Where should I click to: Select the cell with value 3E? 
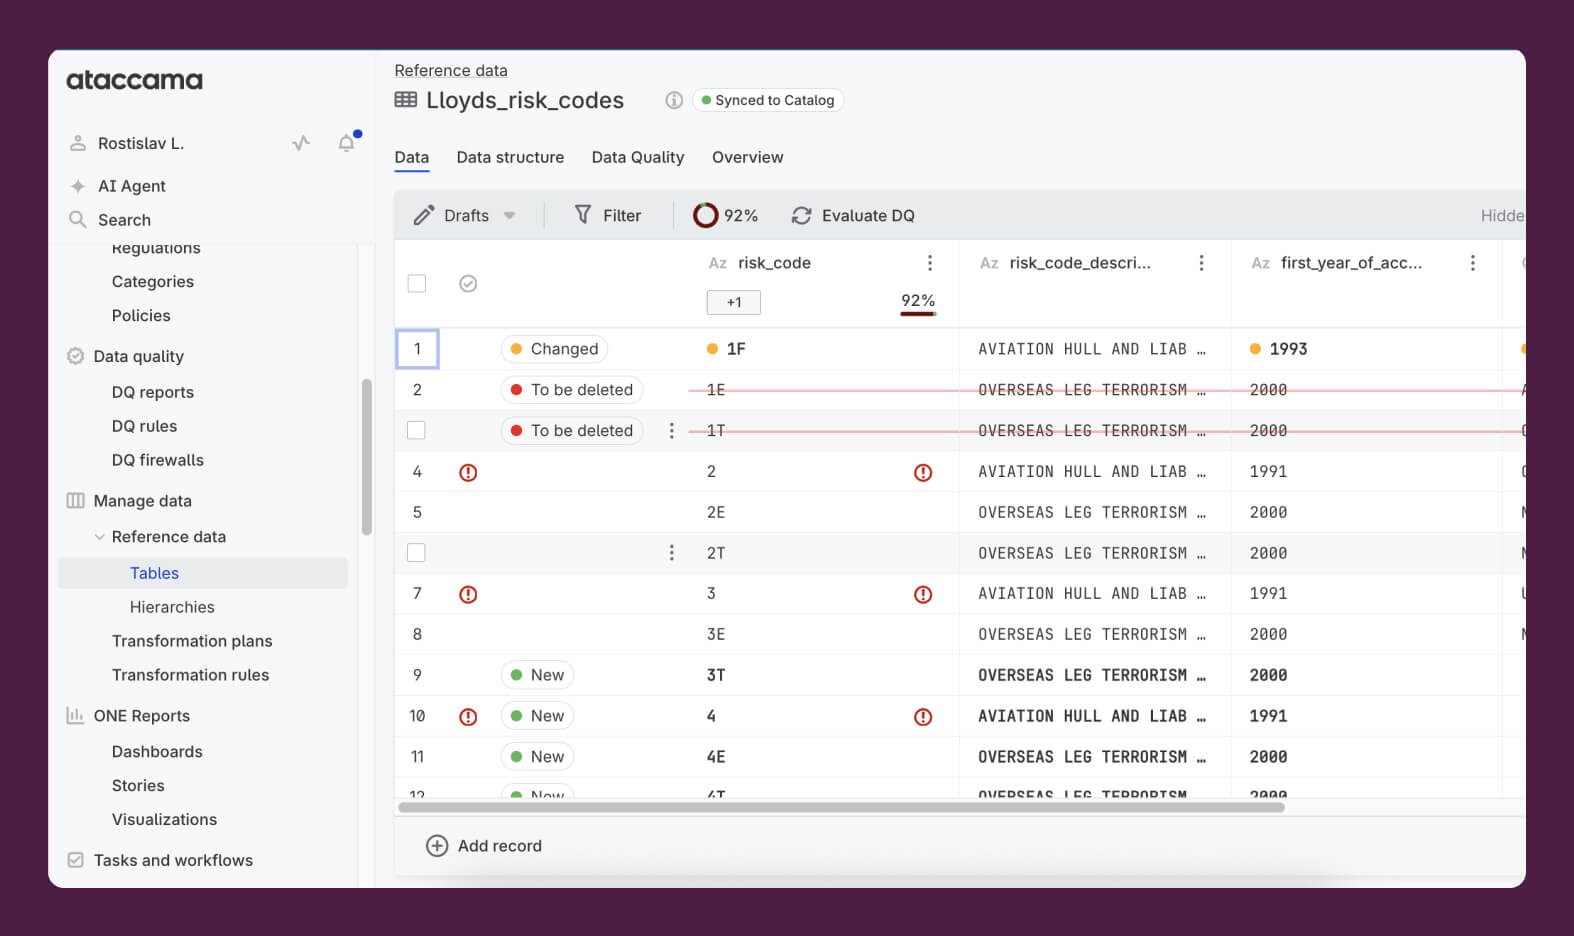[x=823, y=634]
